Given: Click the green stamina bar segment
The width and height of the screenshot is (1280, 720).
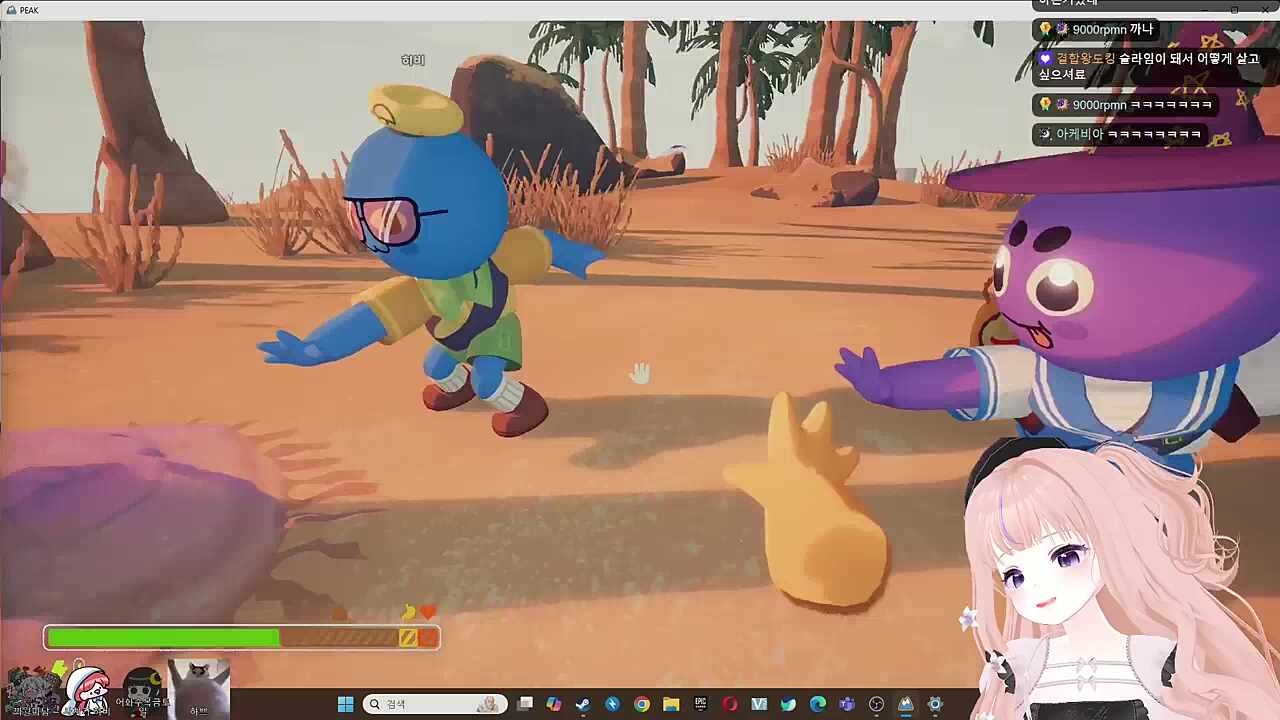Looking at the screenshot, I should click(163, 637).
